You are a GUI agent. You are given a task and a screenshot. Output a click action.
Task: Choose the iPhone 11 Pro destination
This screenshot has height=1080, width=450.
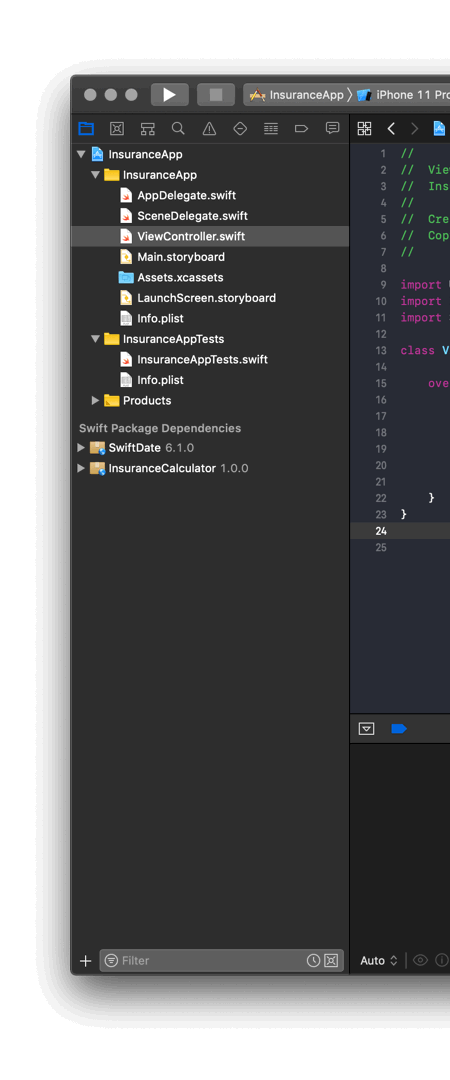[404, 95]
